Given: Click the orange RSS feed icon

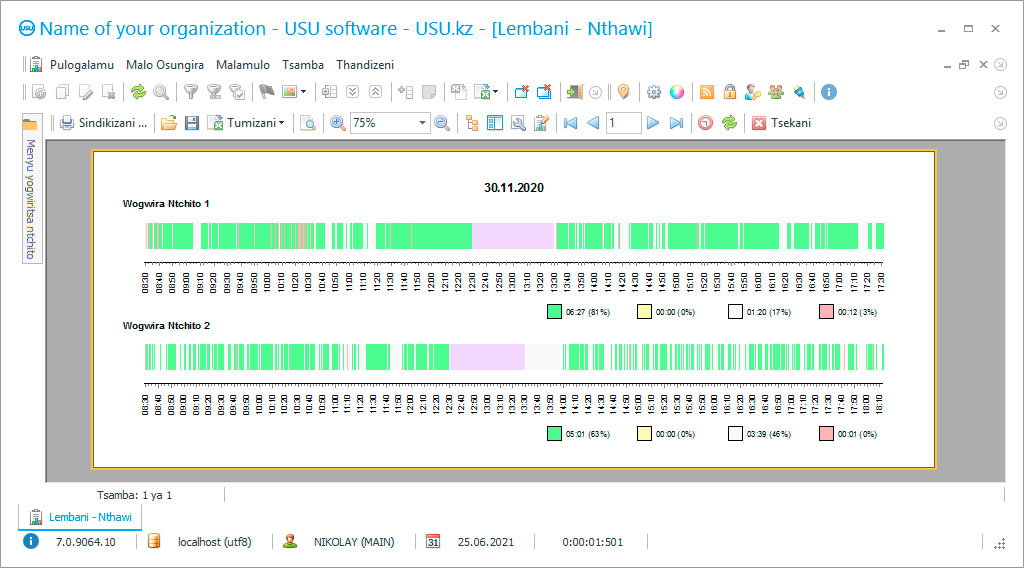Looking at the screenshot, I should point(707,92).
